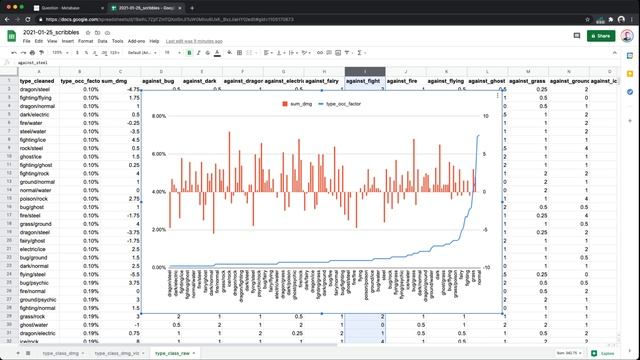Open the font family dropdown
The width and height of the screenshot is (640, 360).
[142, 53]
